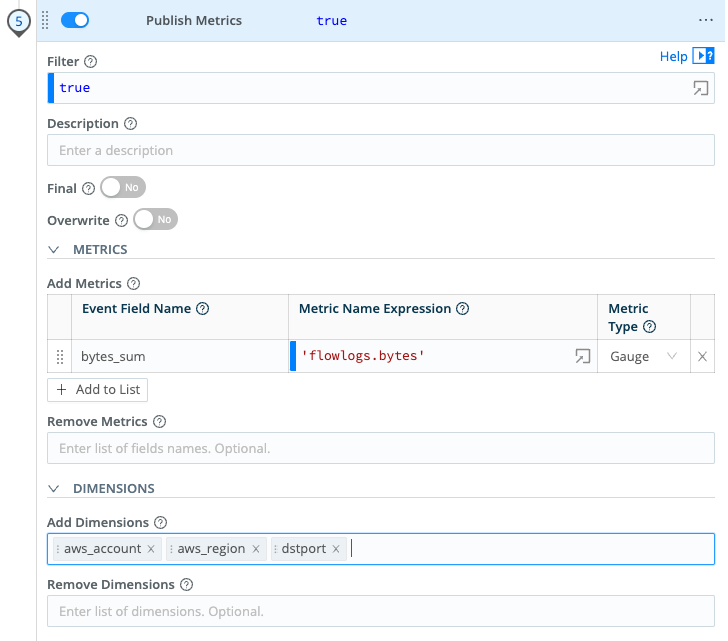Collapse the METRICS section

[x=54, y=250]
